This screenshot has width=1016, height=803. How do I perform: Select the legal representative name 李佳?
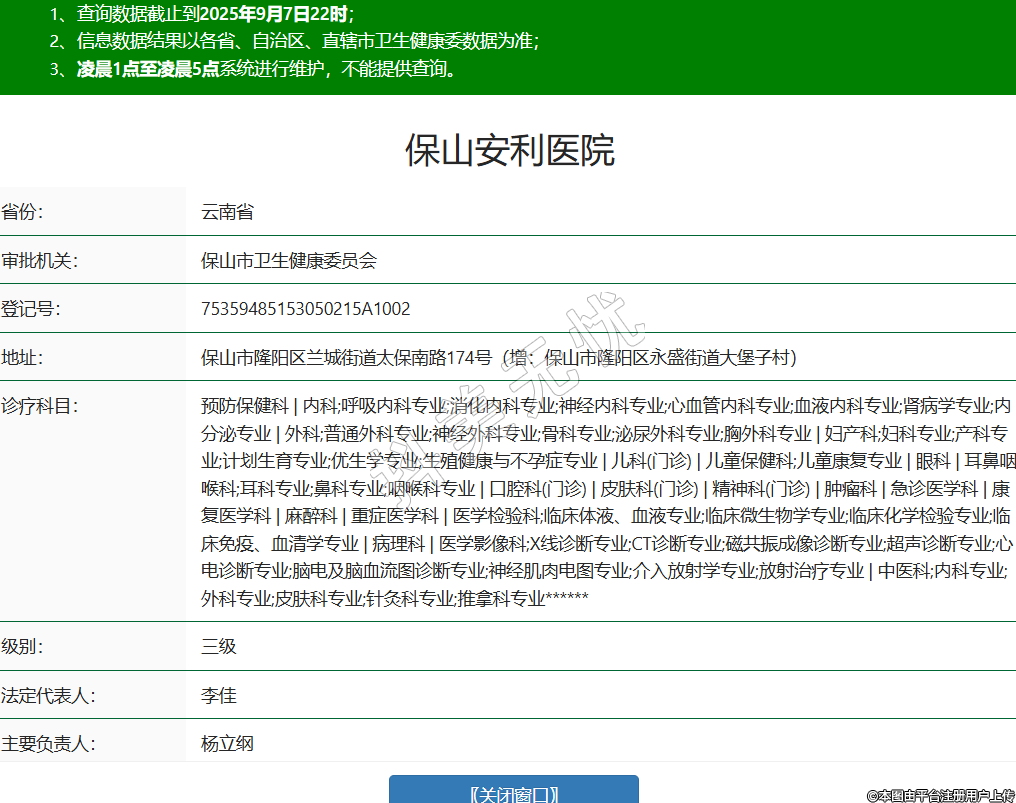(219, 695)
